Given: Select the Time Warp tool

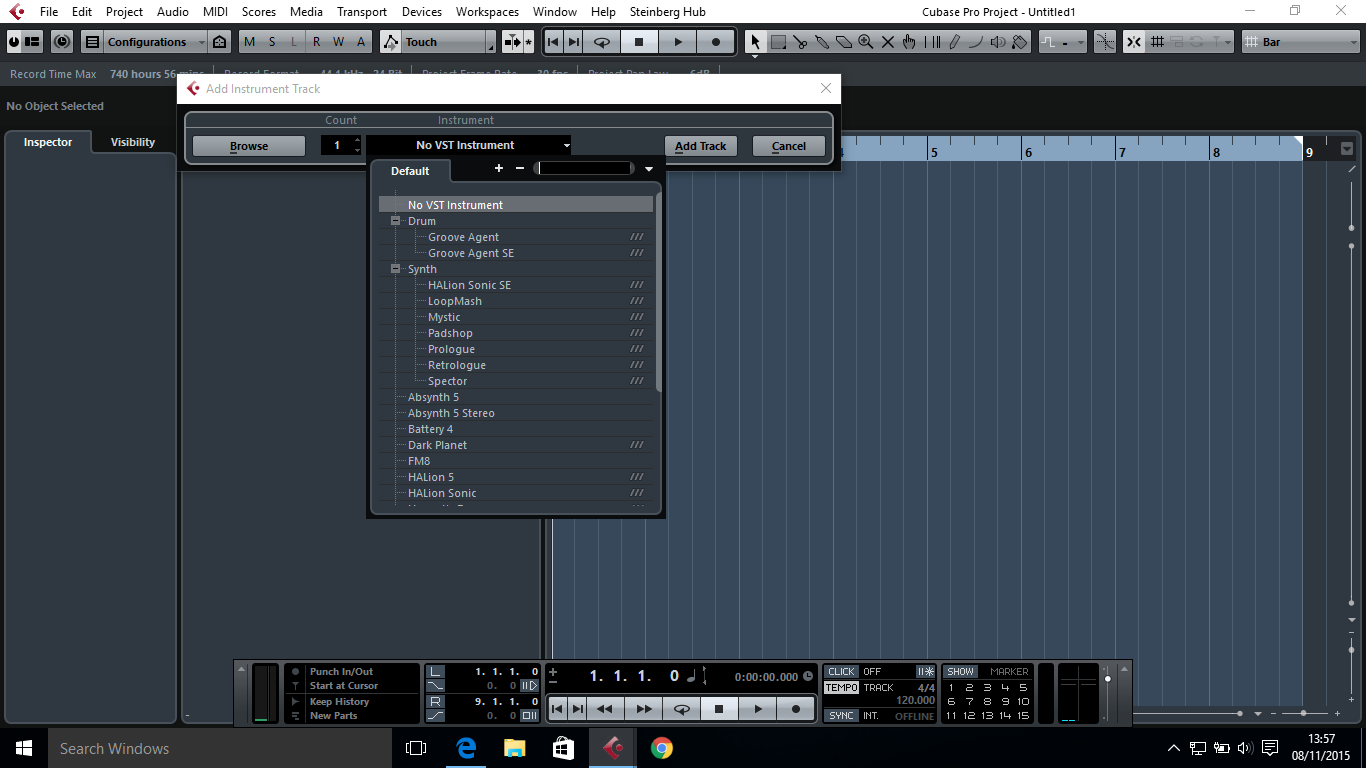Looking at the screenshot, I should pyautogui.click(x=932, y=42).
